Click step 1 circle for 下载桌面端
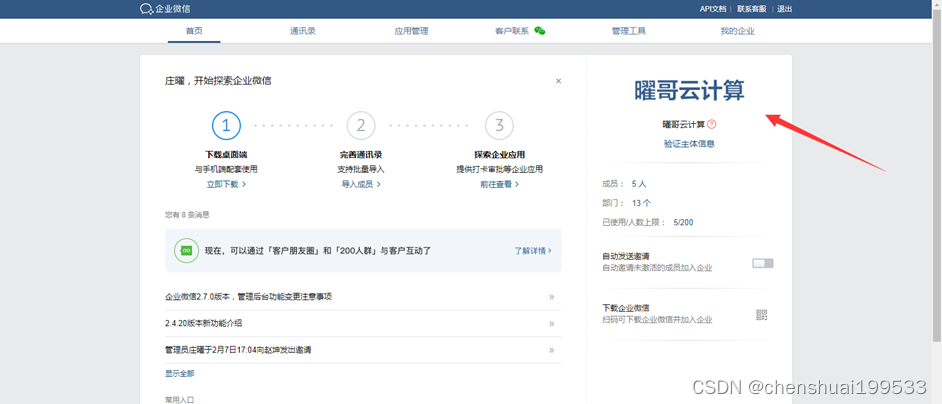The width and height of the screenshot is (942, 404). 226,126
